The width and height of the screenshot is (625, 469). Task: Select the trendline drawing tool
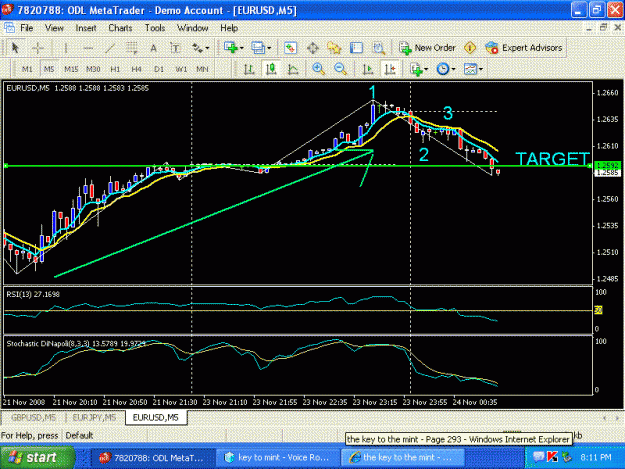click(110, 48)
